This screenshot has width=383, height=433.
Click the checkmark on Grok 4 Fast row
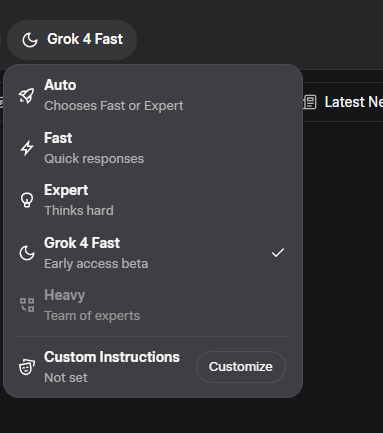click(x=278, y=253)
